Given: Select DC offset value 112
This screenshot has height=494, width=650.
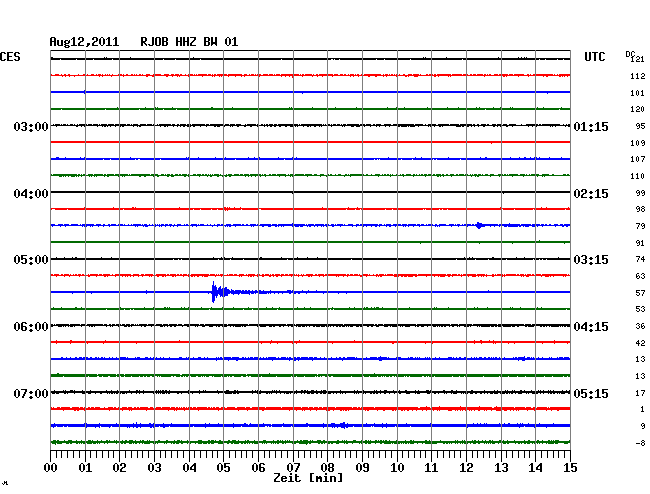Looking at the screenshot, I should 638,76.
